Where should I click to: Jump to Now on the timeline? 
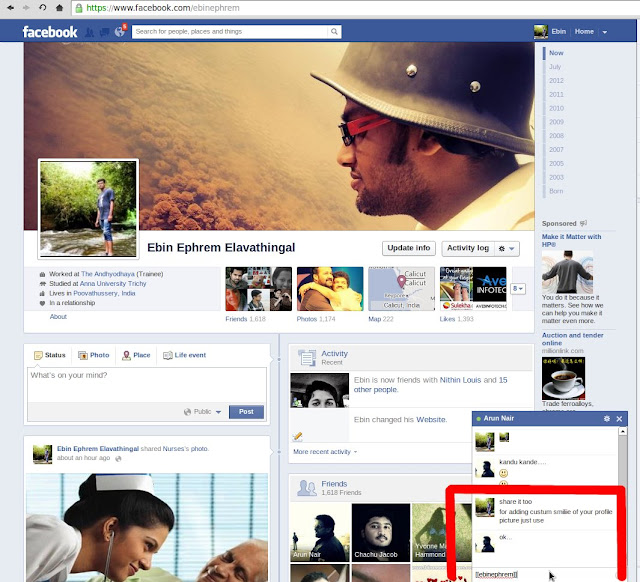[556, 53]
